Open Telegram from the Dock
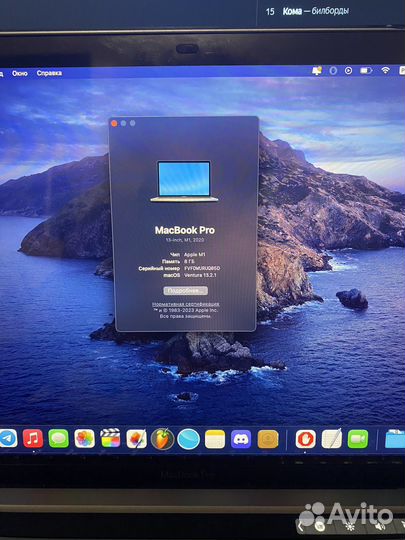Screen dimensions: 405x540 coord(8,438)
